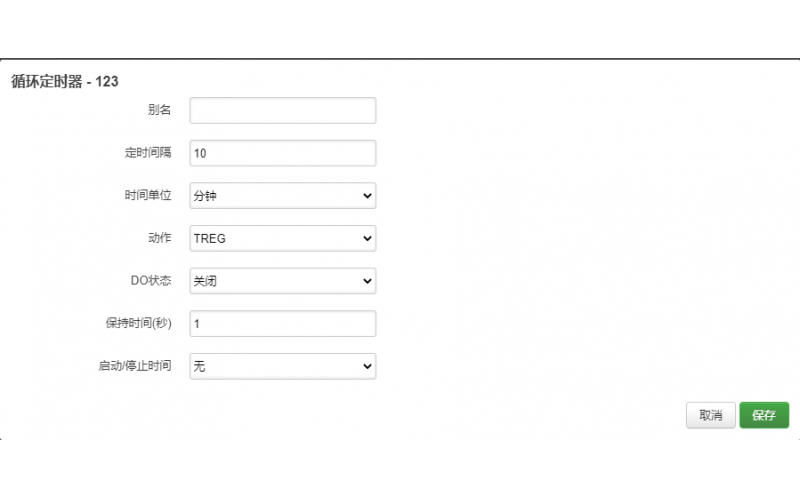Click the chevron arrow on 时间单位 selector
The image size is (800, 500).
click(x=367, y=196)
